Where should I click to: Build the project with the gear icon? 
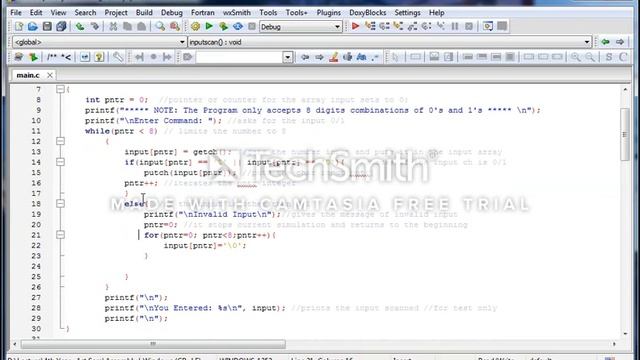195,27
